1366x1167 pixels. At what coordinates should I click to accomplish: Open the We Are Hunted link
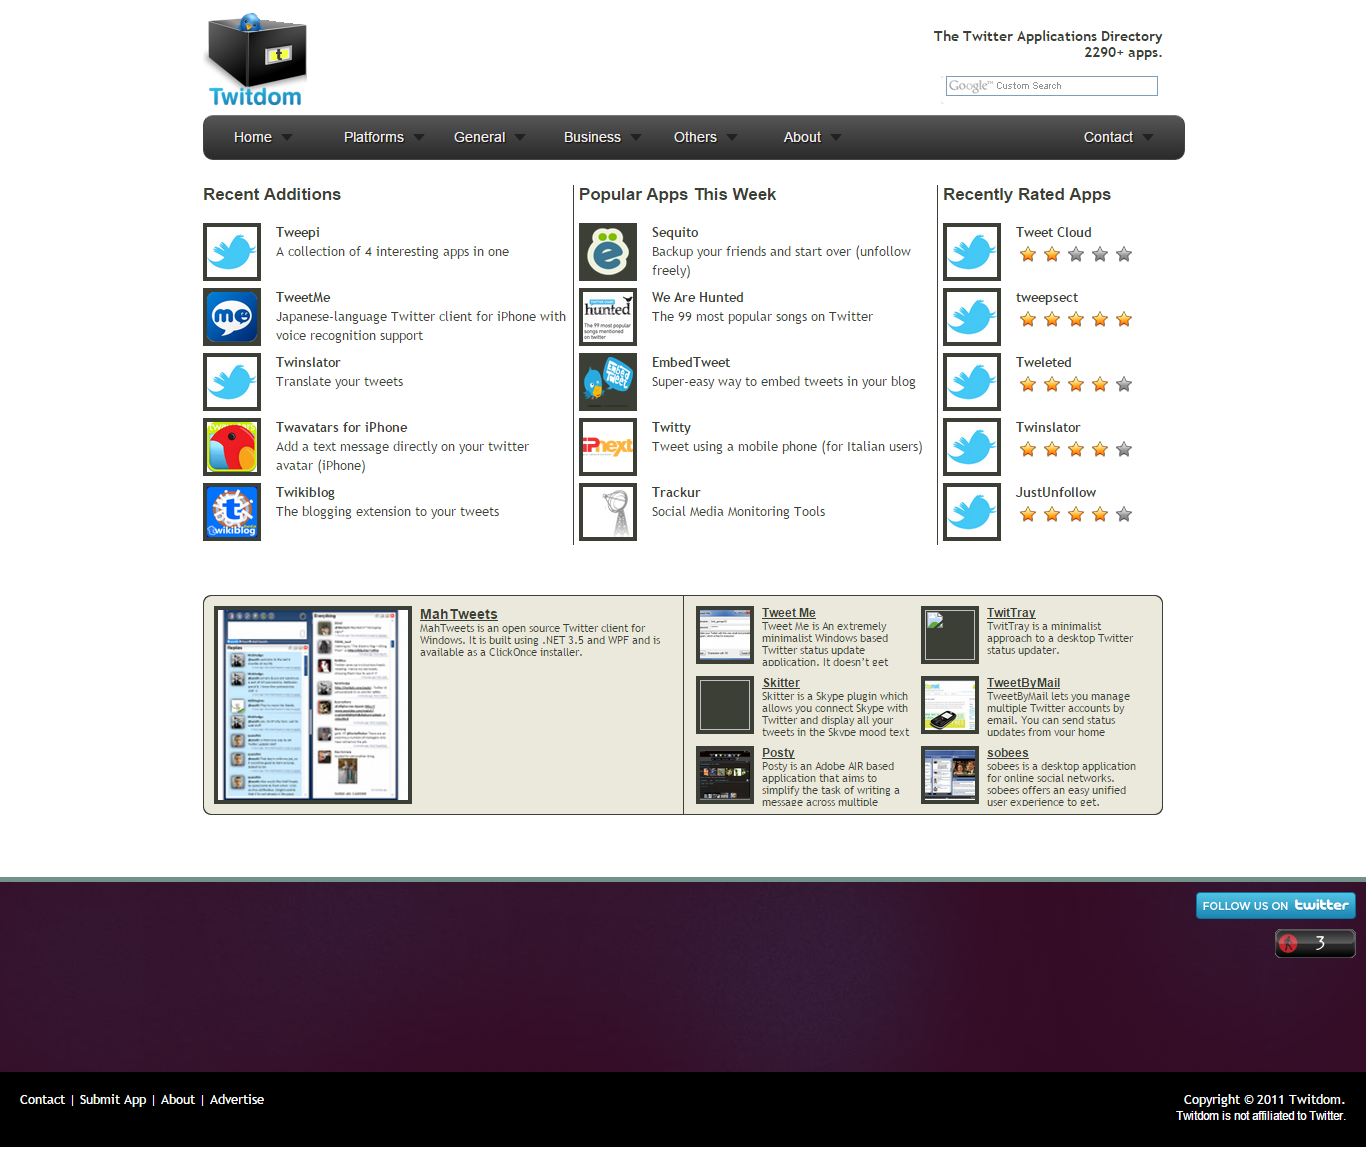698,297
